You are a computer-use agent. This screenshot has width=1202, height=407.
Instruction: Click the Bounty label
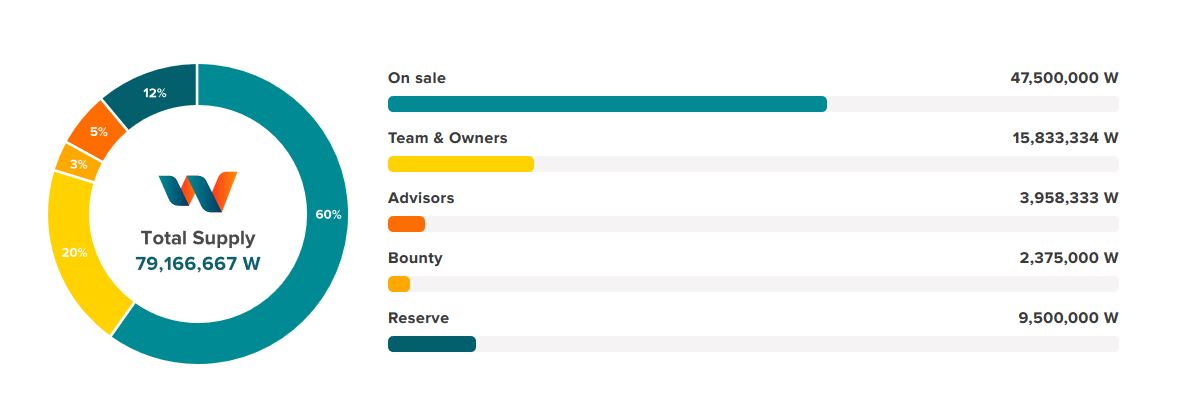(415, 258)
